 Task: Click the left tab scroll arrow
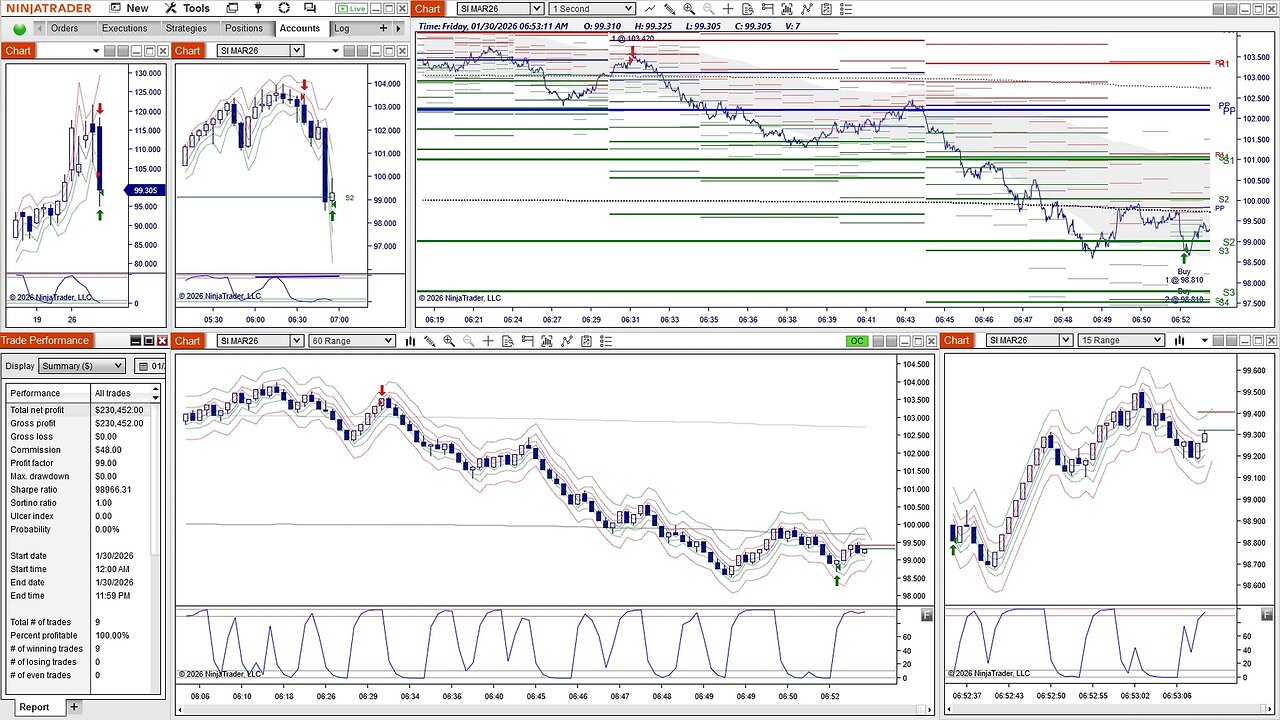[37, 29]
